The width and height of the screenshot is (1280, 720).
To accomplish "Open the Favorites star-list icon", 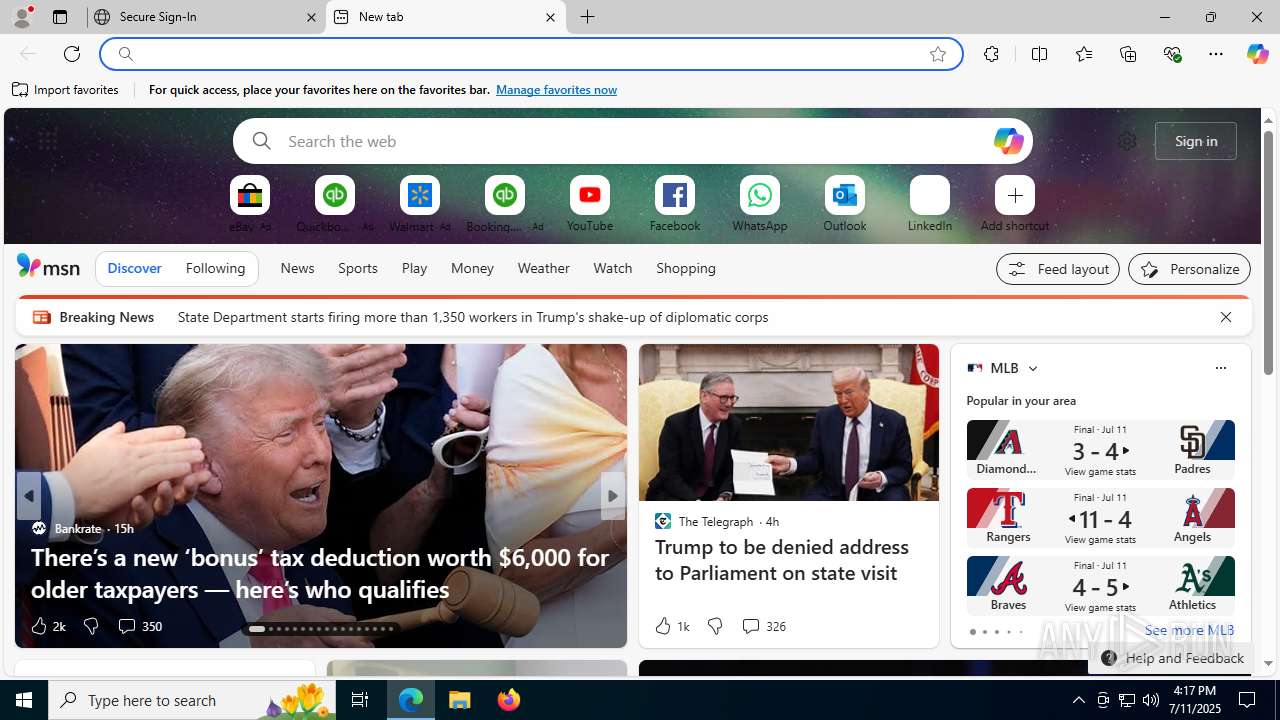I will pyautogui.click(x=1083, y=54).
